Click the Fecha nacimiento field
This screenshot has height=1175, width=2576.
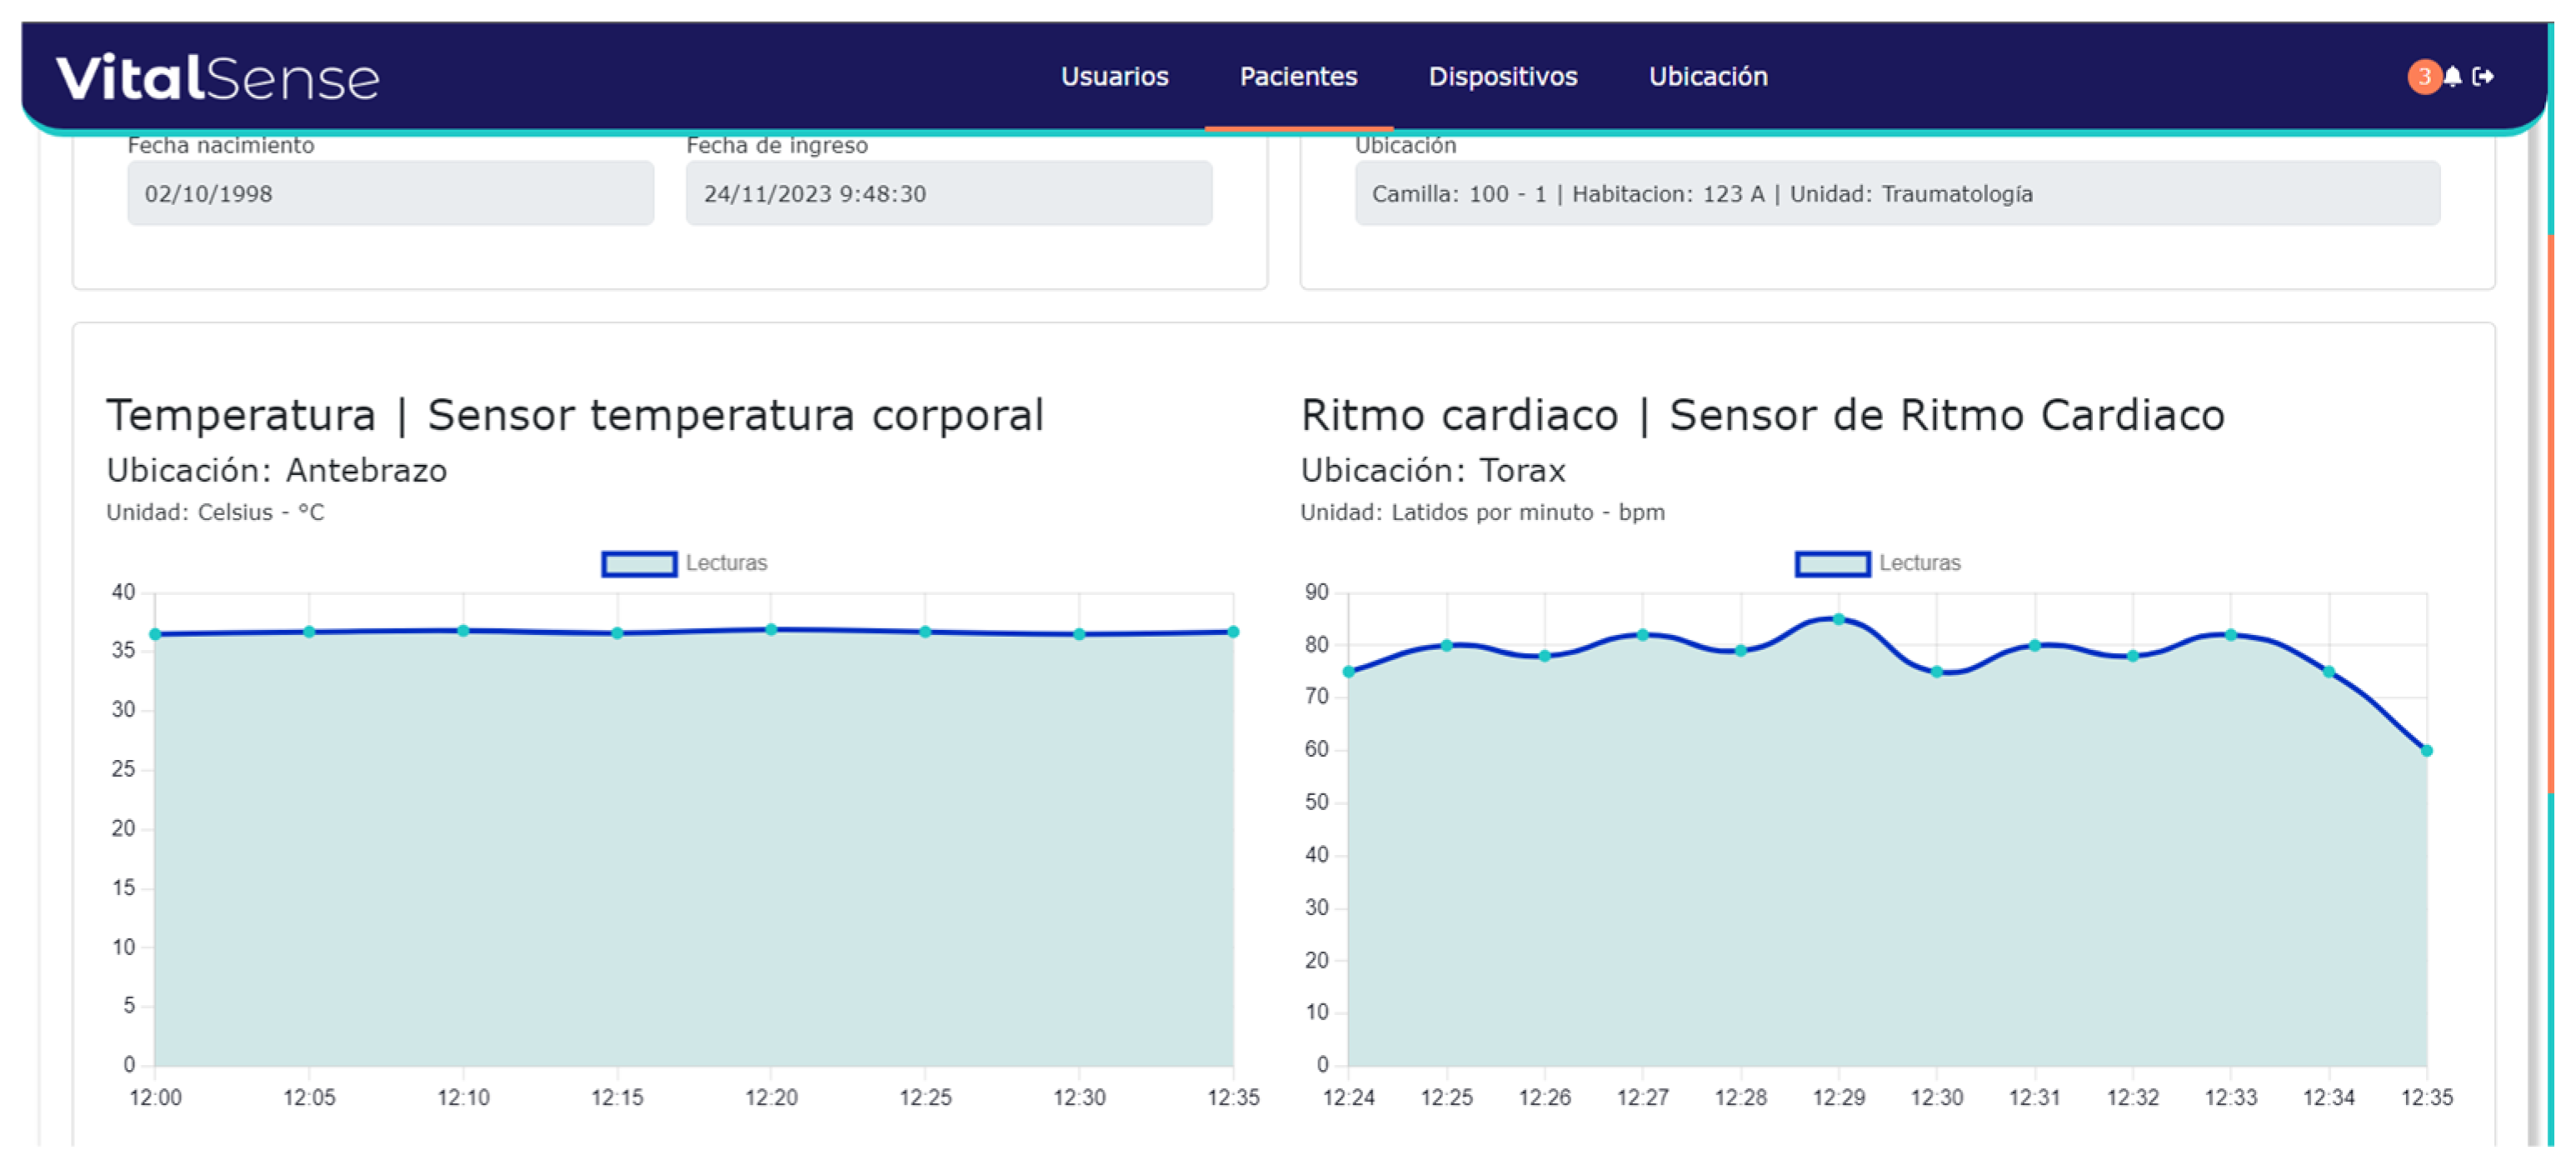point(390,193)
